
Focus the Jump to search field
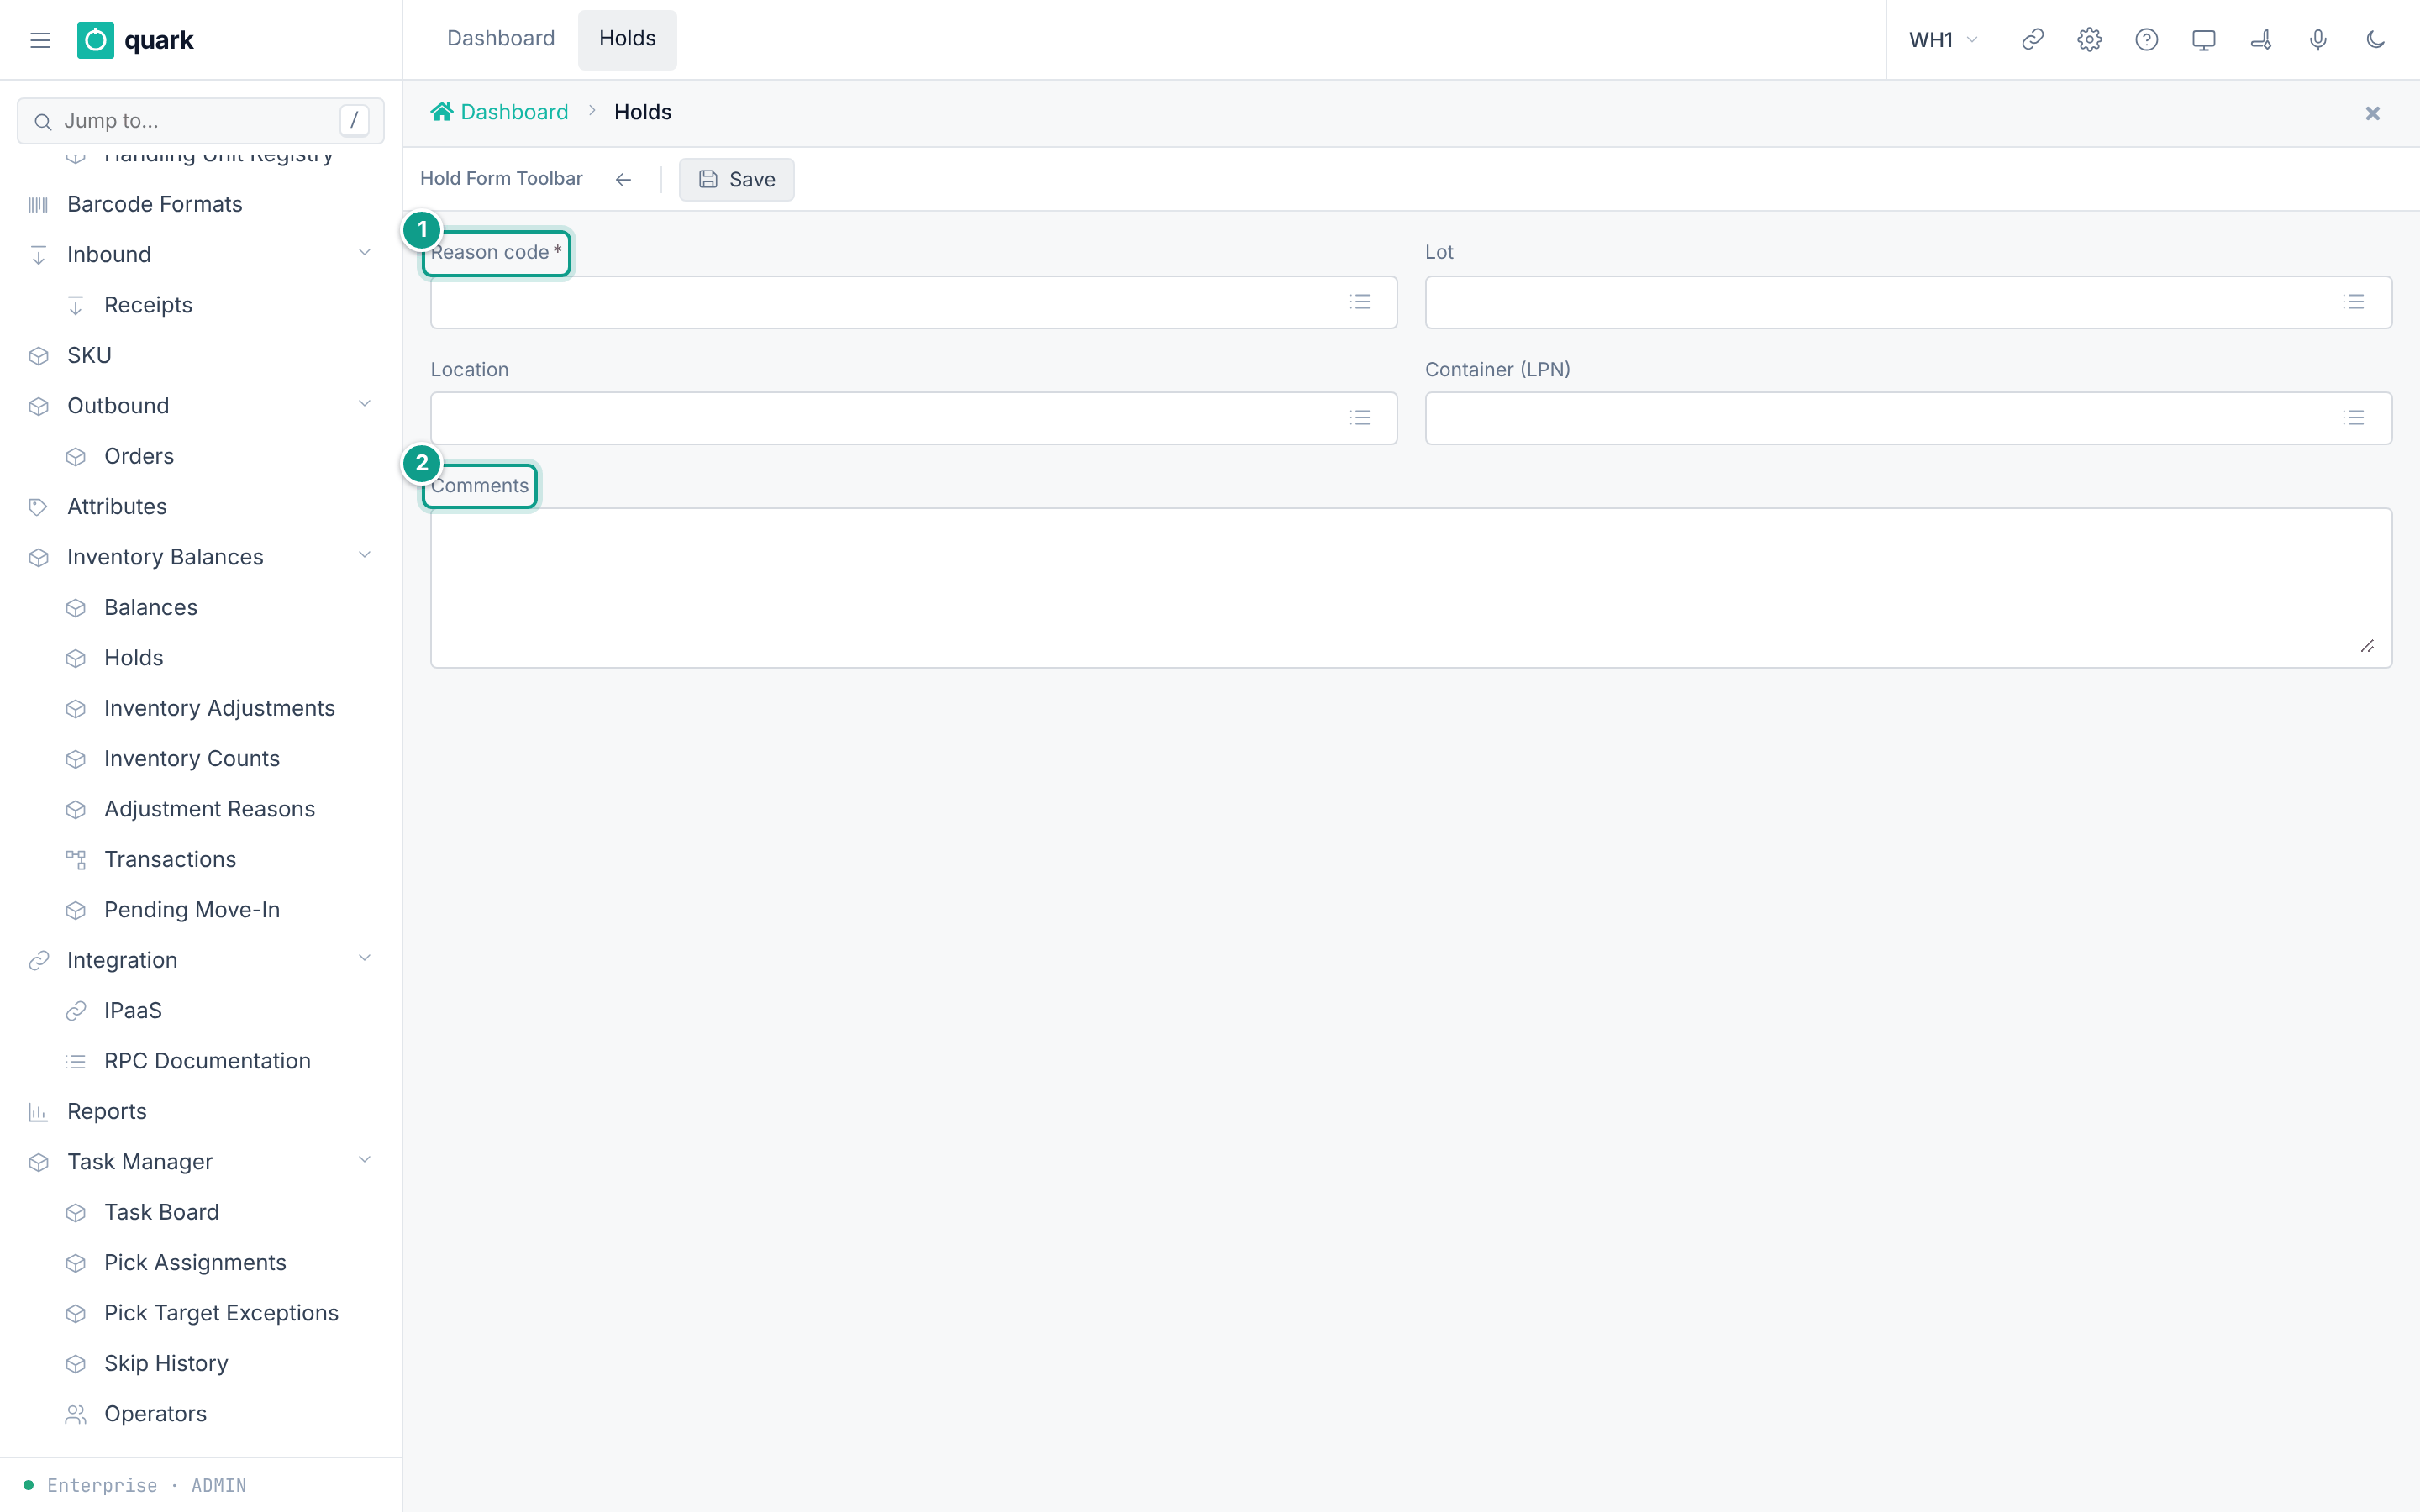[200, 121]
